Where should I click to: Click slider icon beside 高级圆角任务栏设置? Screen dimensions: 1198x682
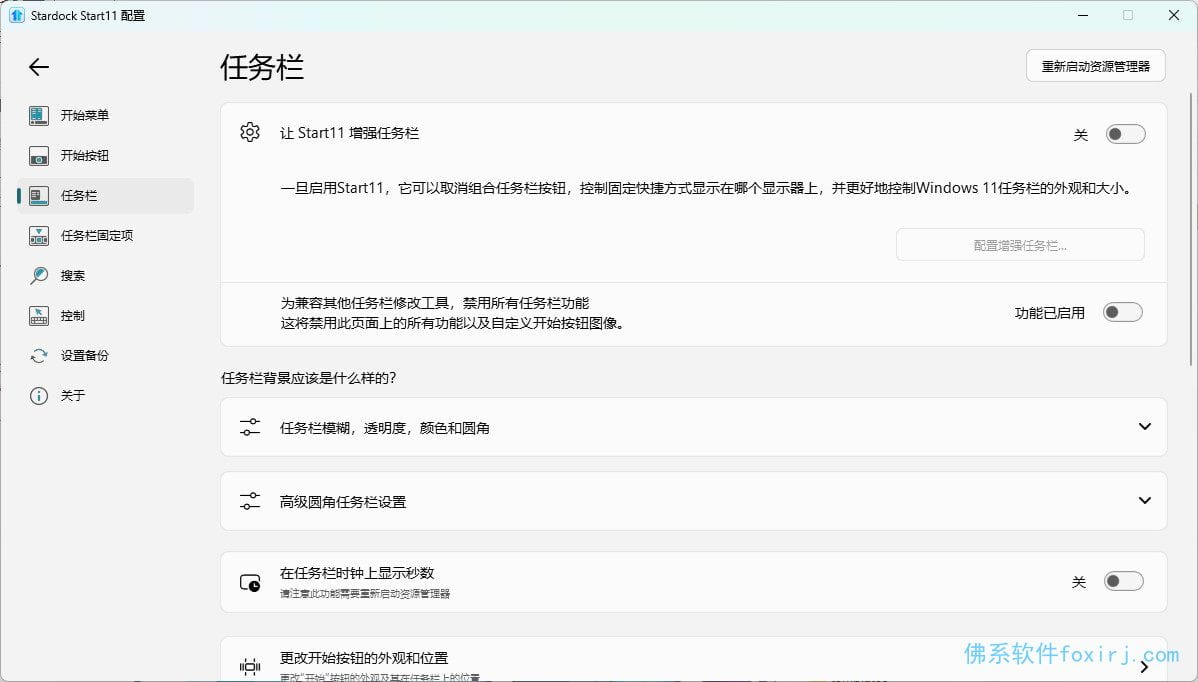click(x=250, y=501)
